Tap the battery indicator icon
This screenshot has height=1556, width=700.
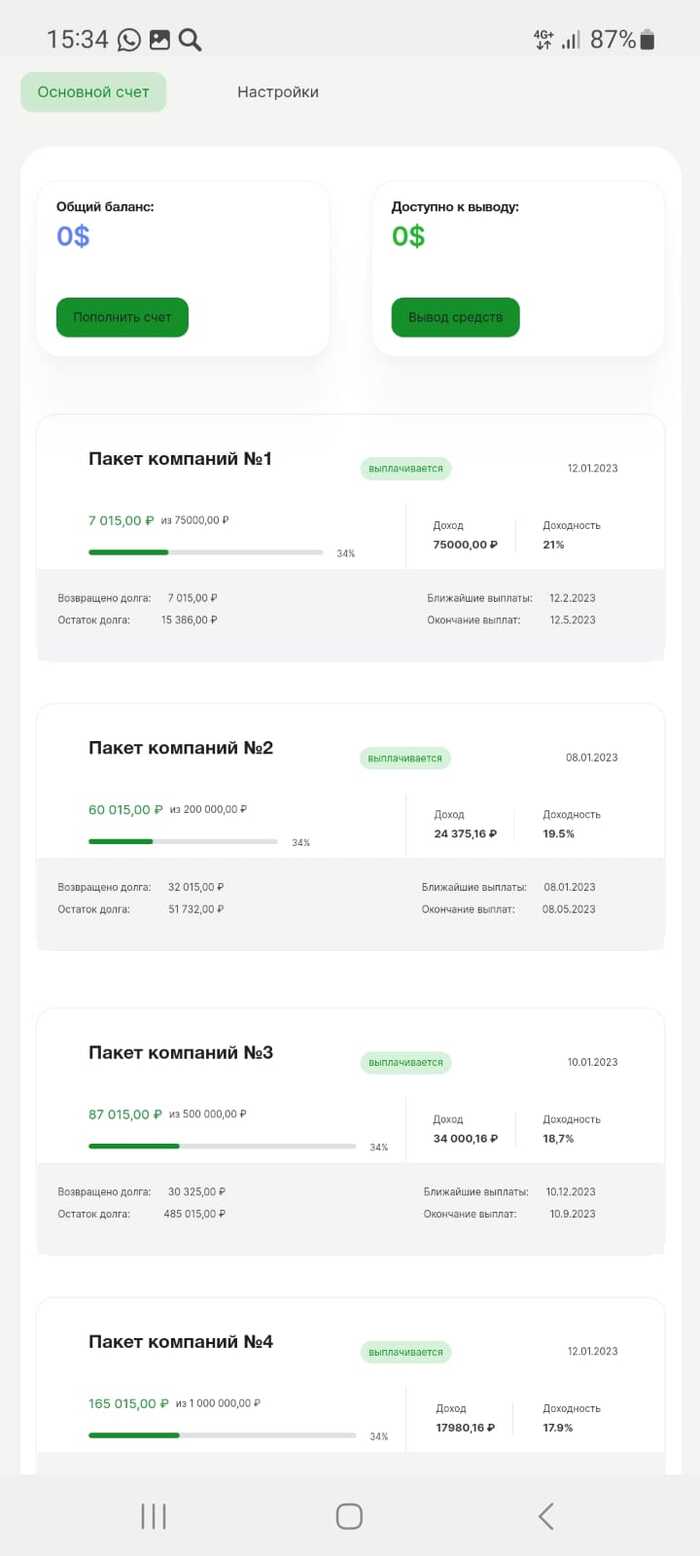pos(648,40)
